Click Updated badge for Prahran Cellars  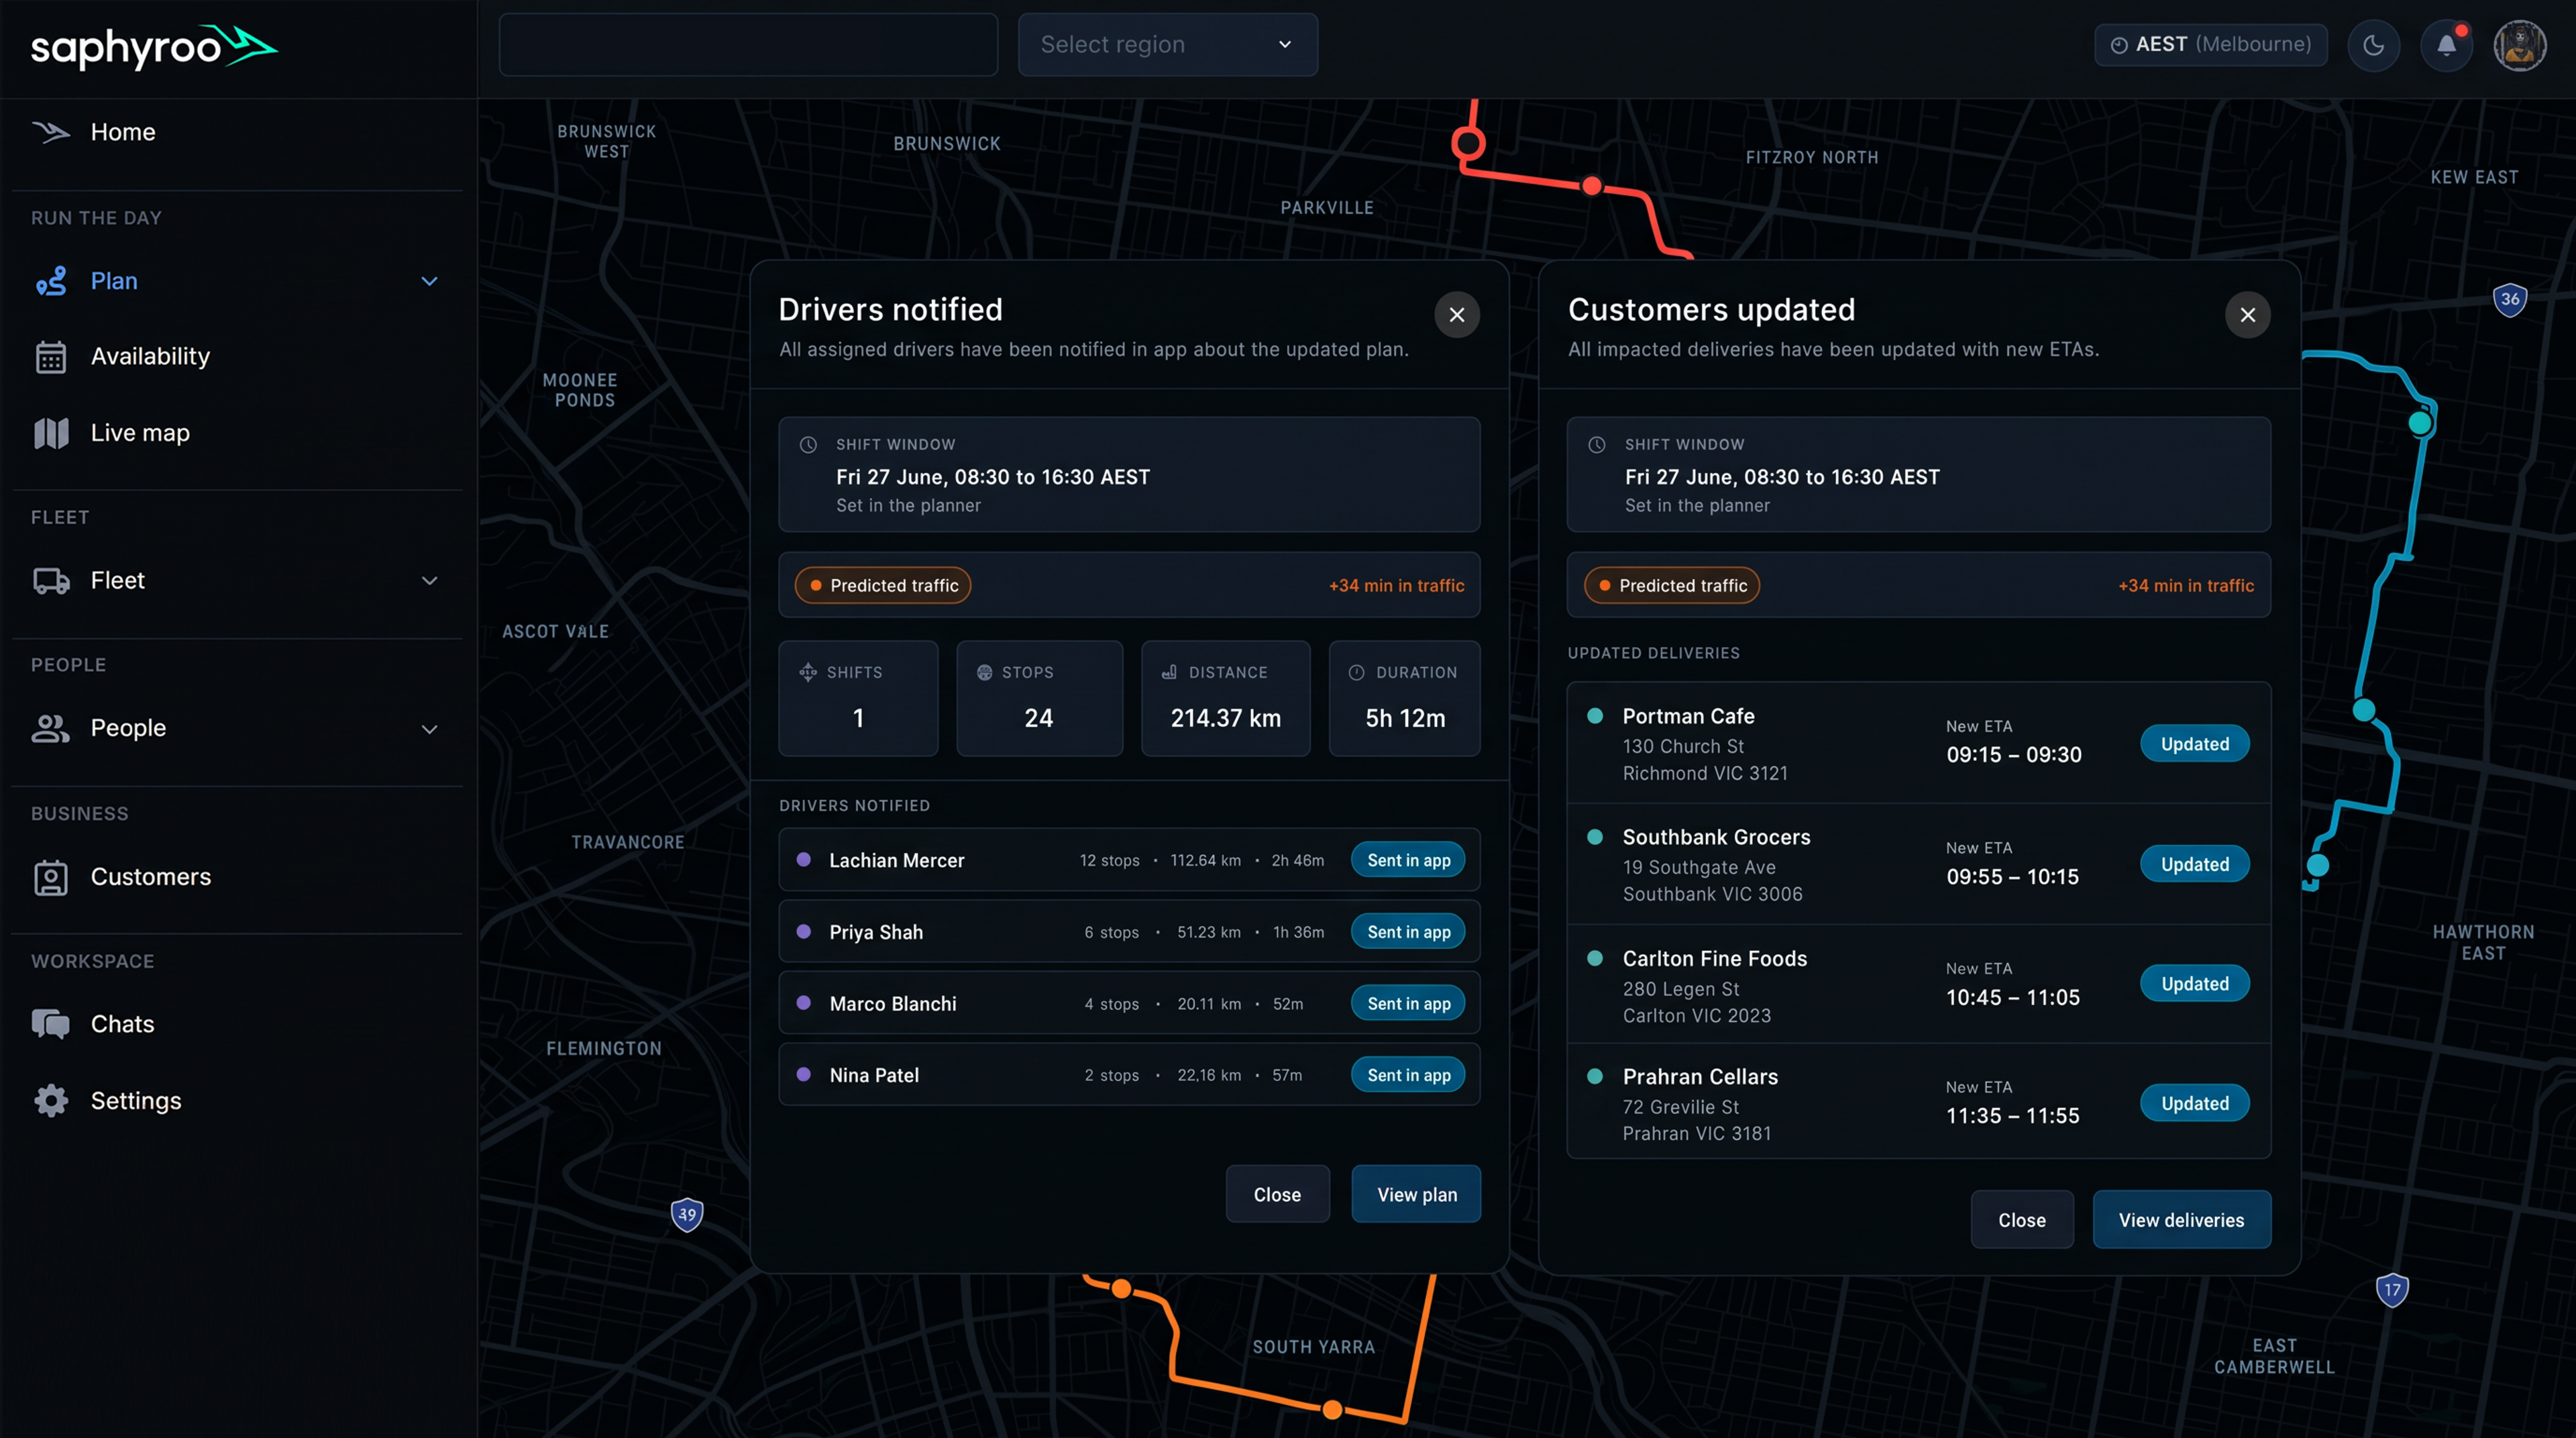2194,1103
